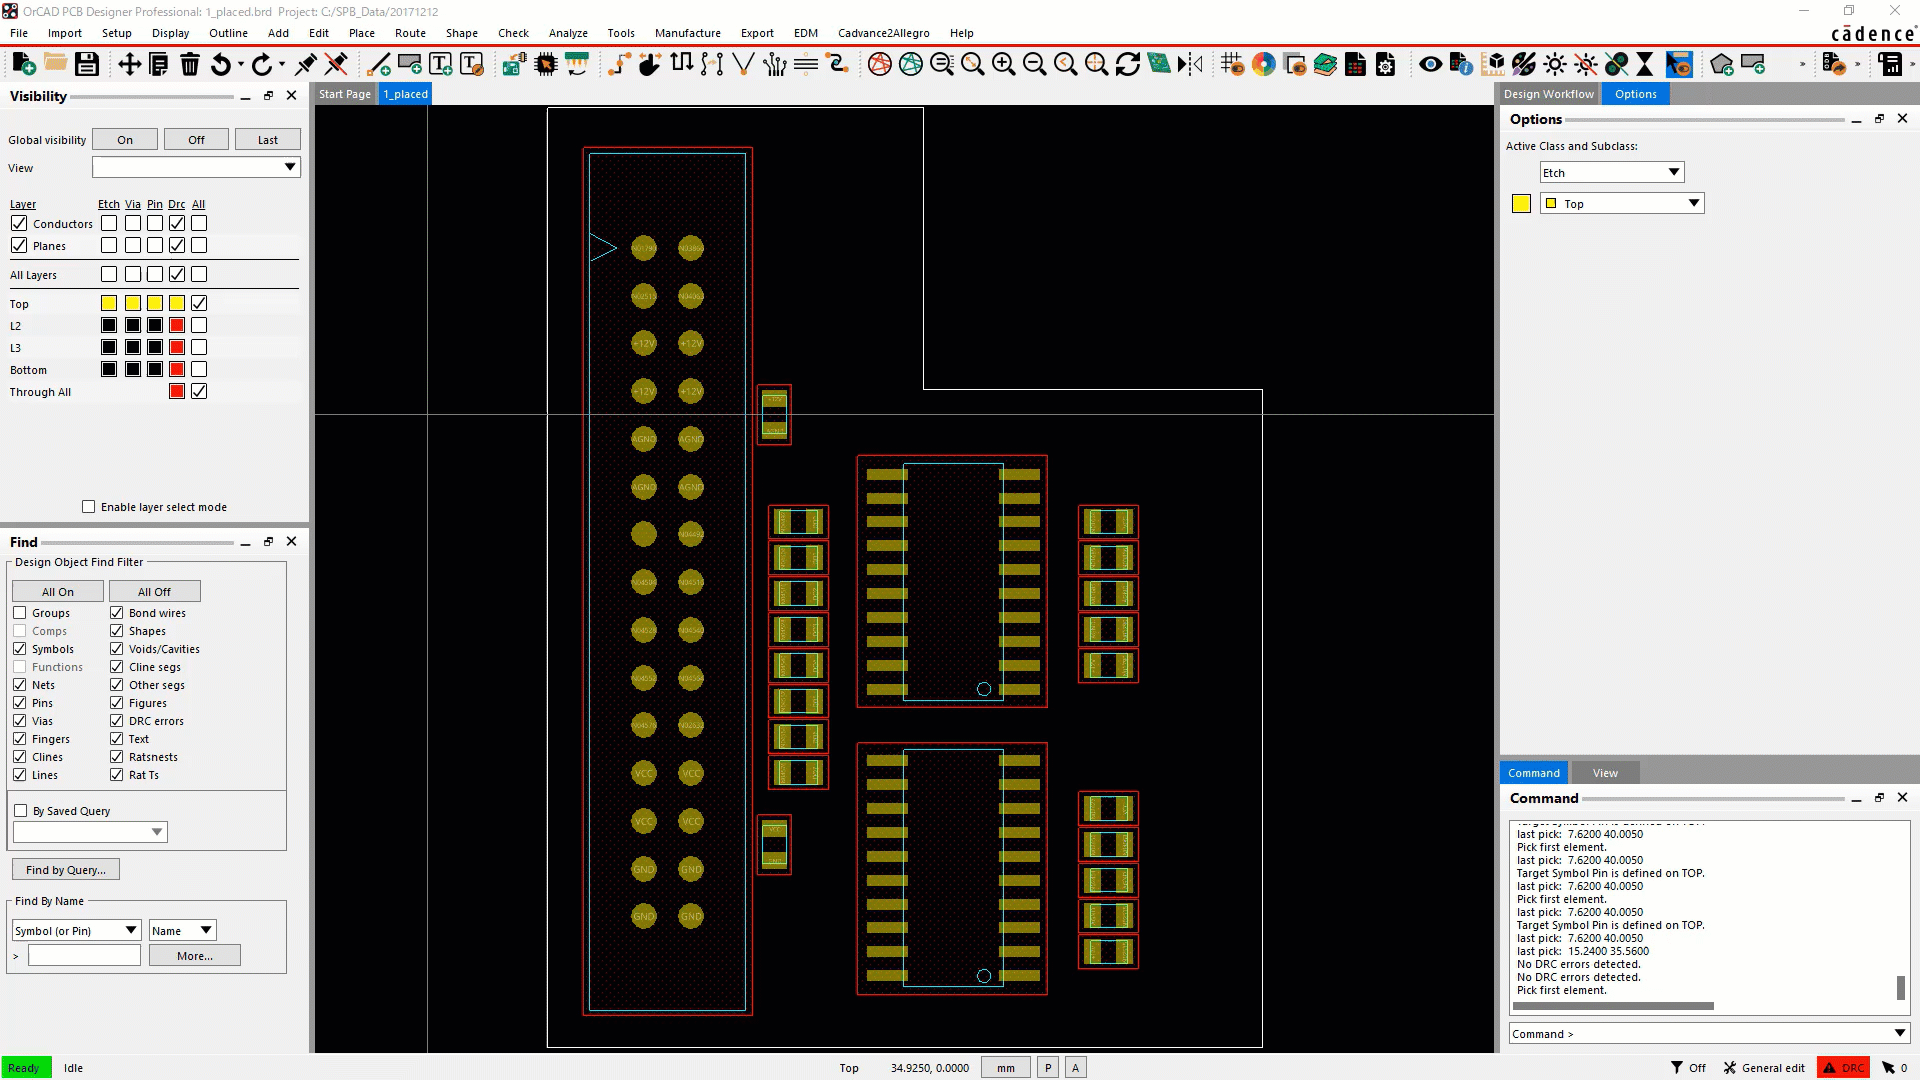The image size is (1920, 1080).
Task: Open the saved query dropdown
Action: coord(90,832)
